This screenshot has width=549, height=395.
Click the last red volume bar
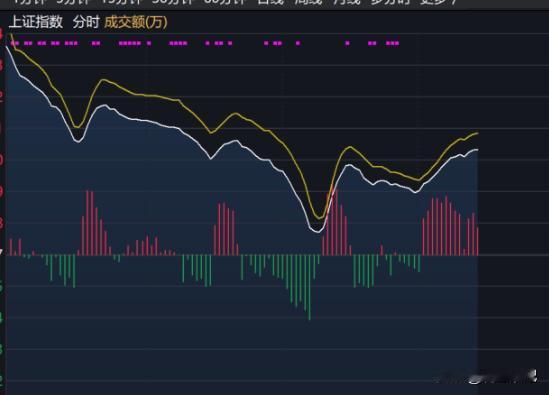(478, 241)
